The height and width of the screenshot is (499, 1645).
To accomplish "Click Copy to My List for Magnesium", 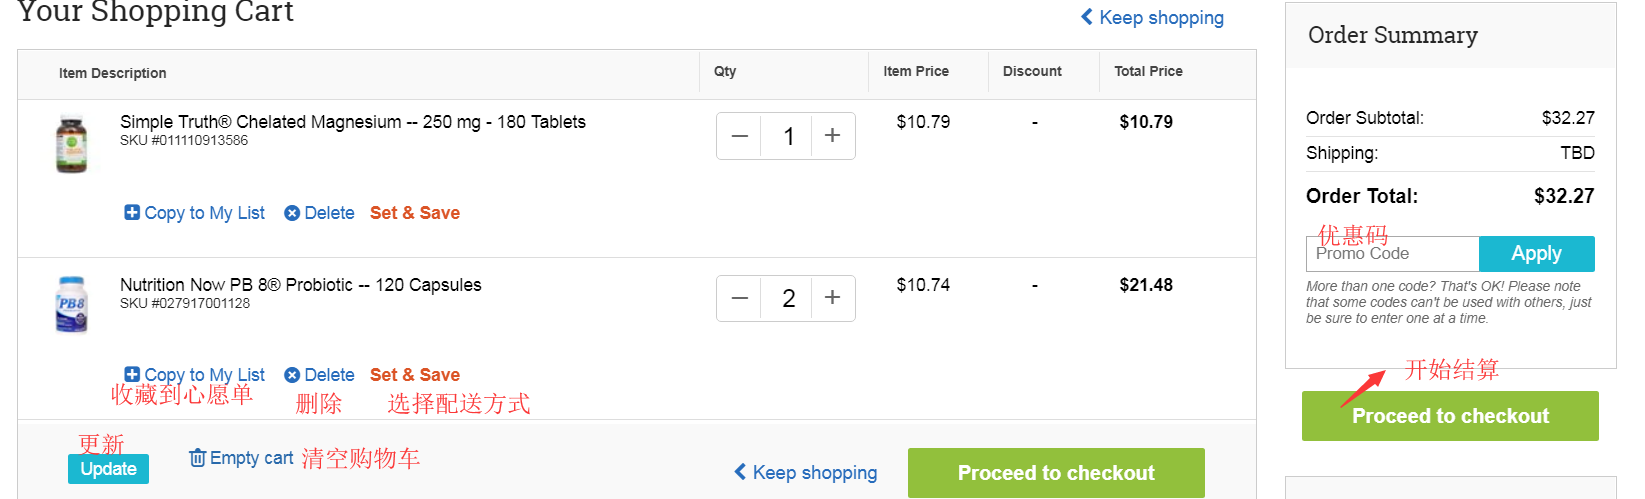I will point(195,213).
